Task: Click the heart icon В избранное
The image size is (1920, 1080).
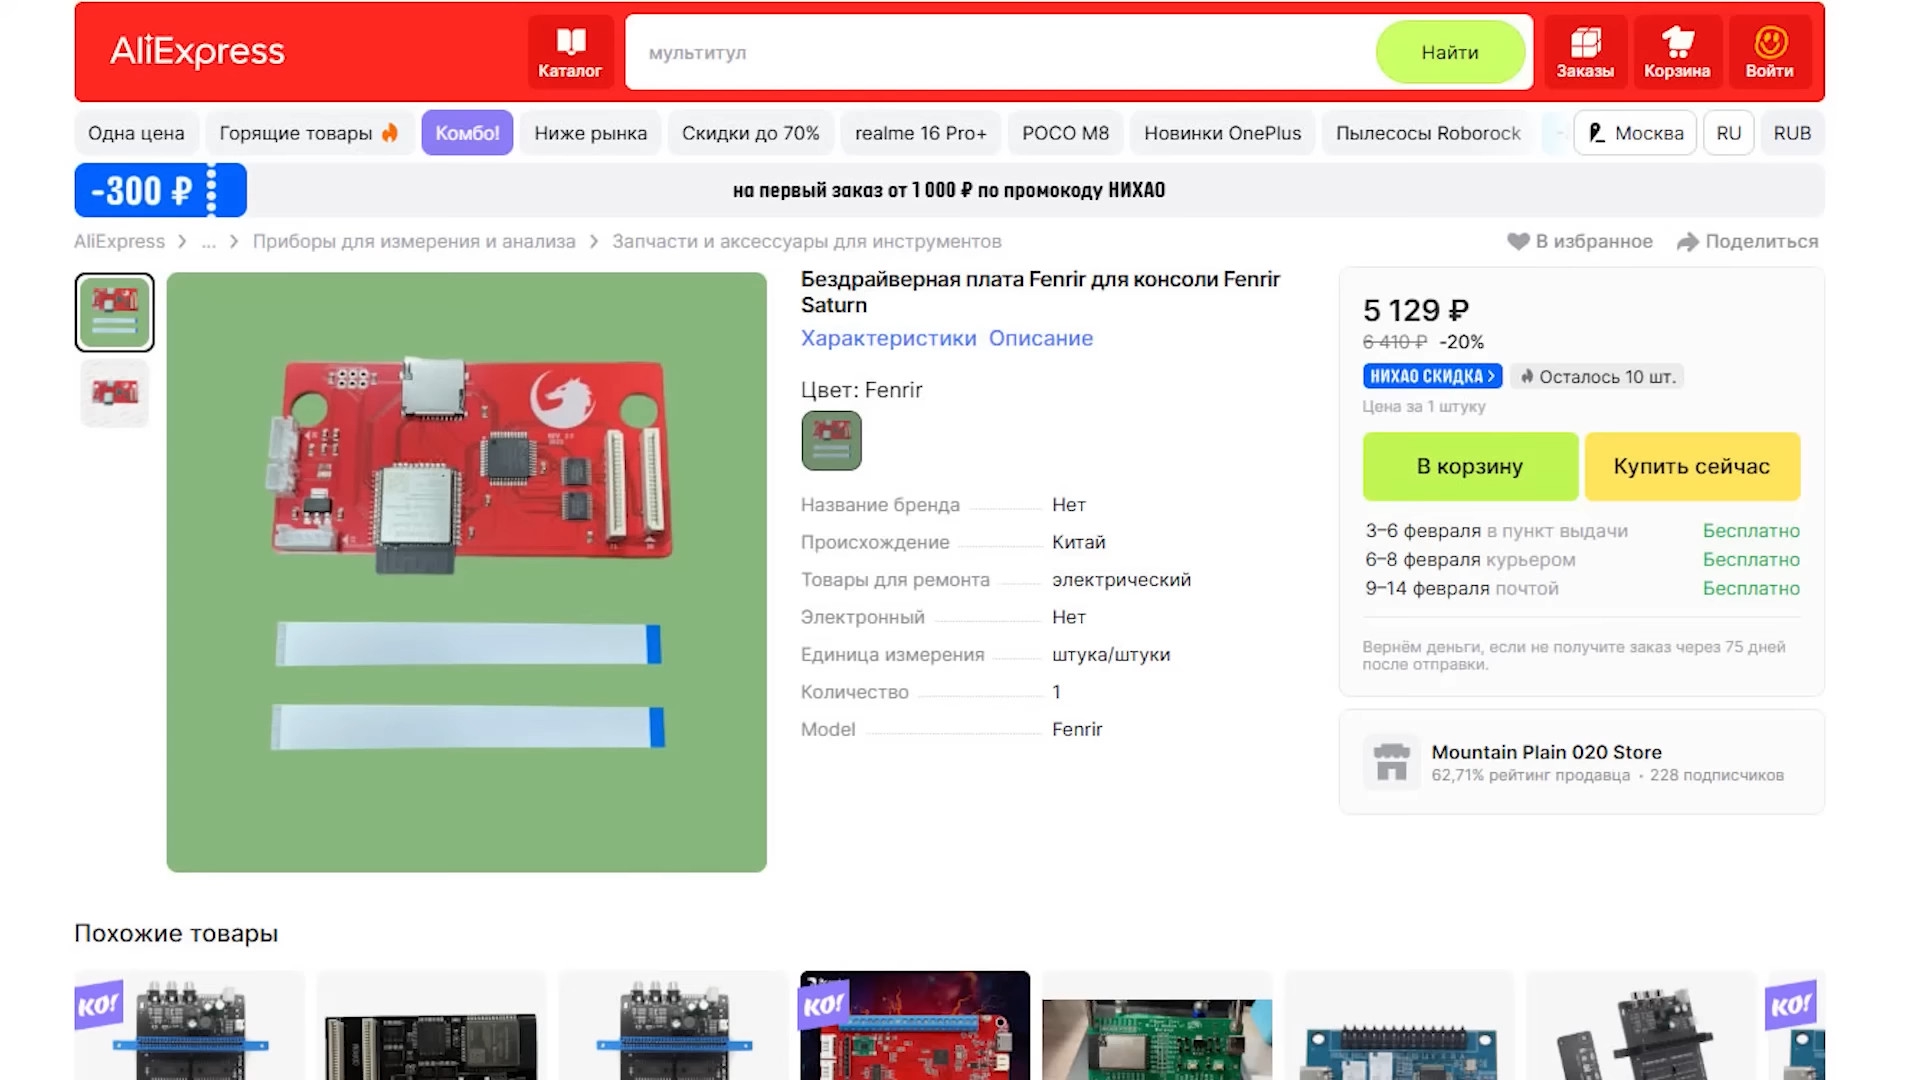Action: tap(1518, 241)
